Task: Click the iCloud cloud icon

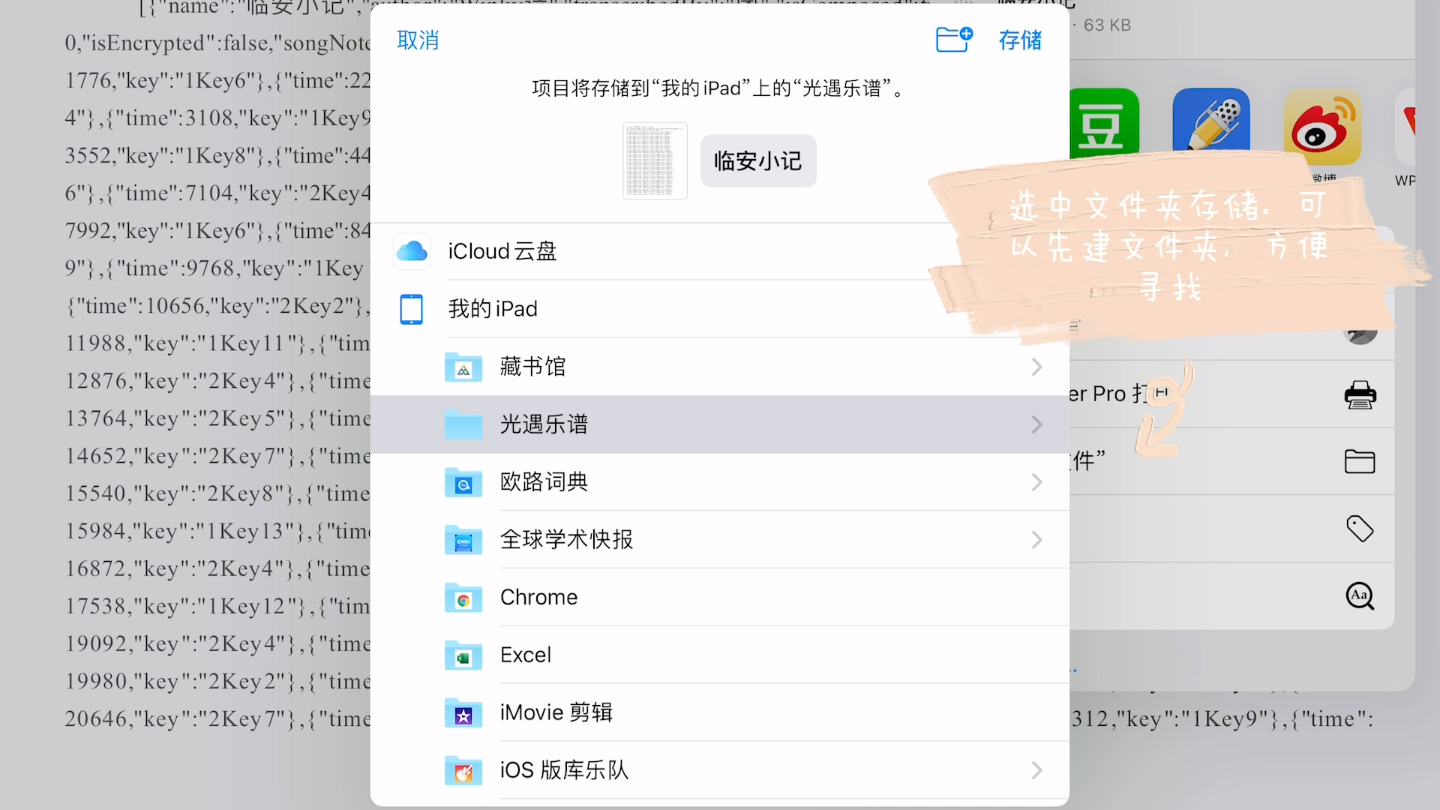Action: click(x=412, y=251)
